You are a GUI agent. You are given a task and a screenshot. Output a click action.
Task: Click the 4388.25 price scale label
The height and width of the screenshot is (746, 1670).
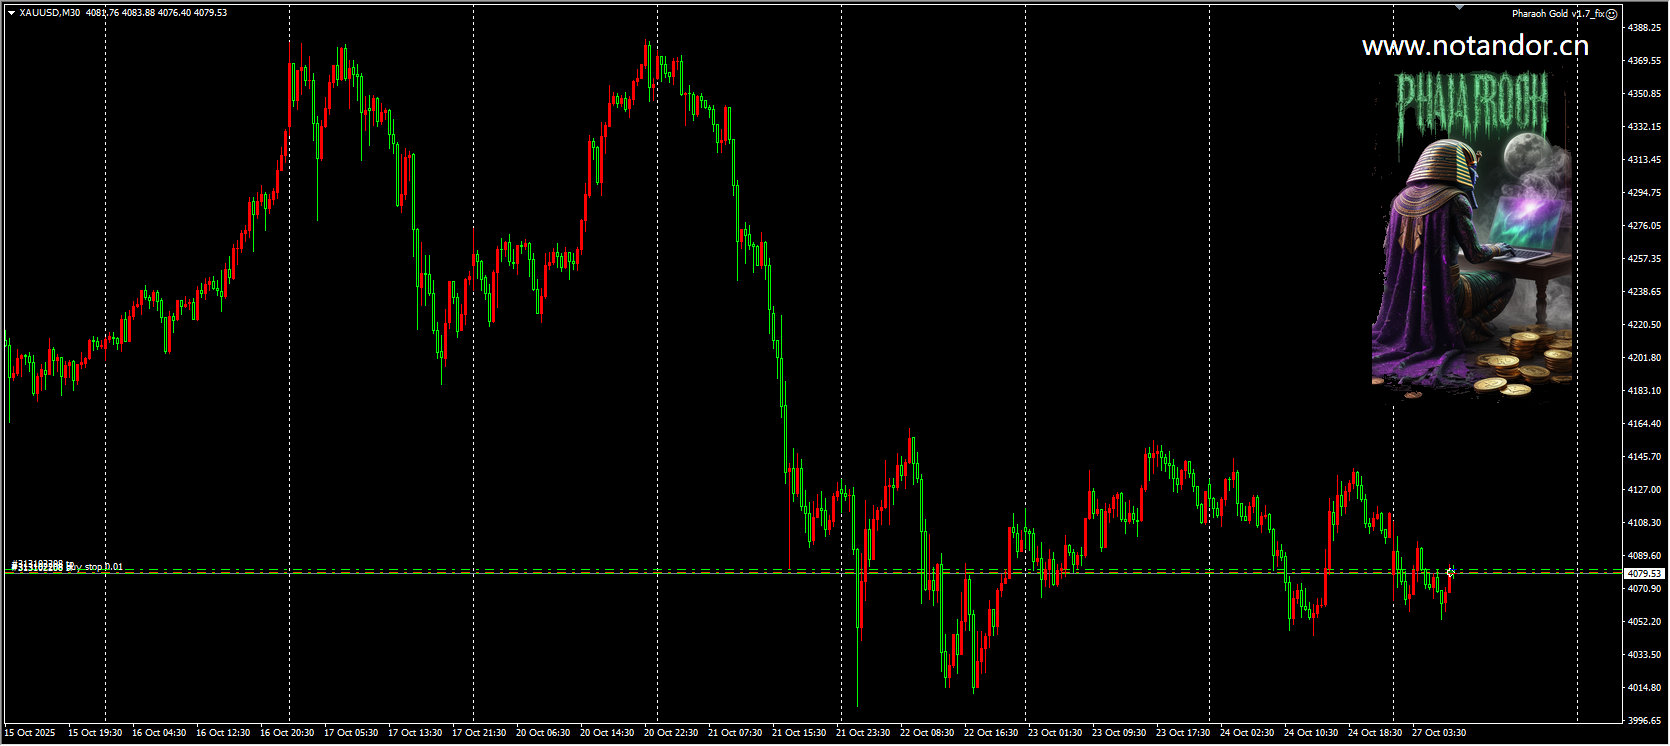click(x=1644, y=28)
